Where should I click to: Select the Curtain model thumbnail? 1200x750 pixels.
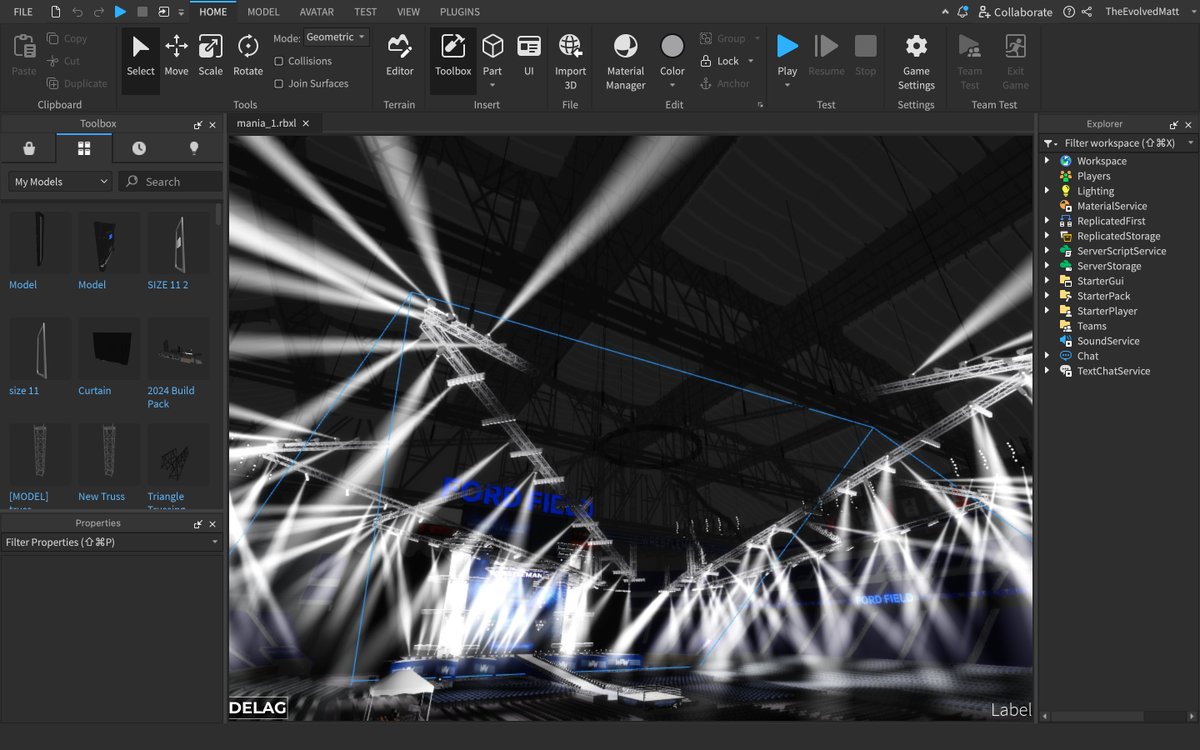109,349
